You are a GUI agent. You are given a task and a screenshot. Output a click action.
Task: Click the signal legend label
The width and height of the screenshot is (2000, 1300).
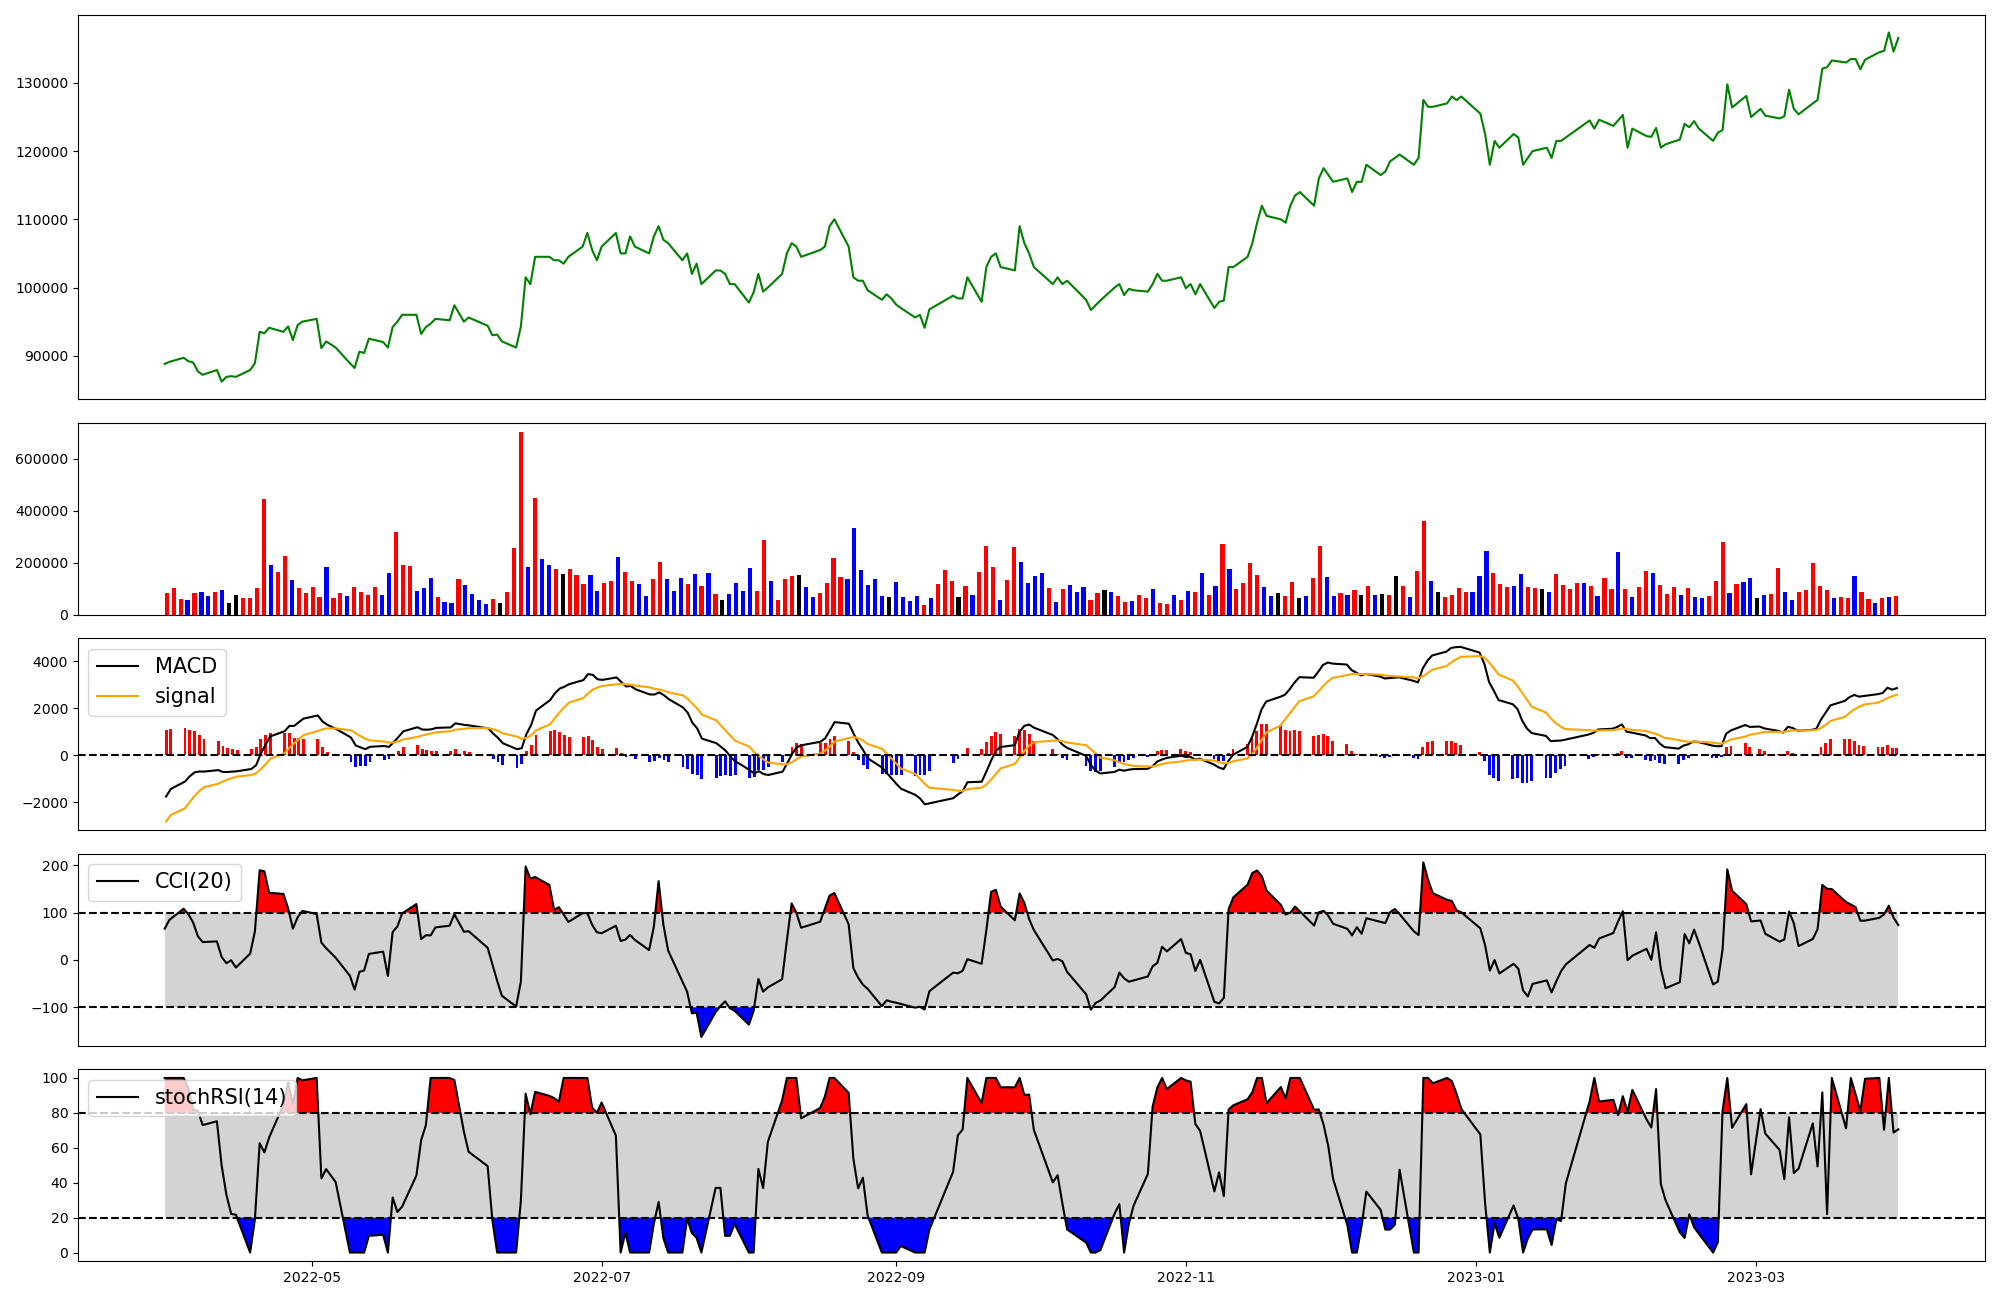(x=185, y=696)
